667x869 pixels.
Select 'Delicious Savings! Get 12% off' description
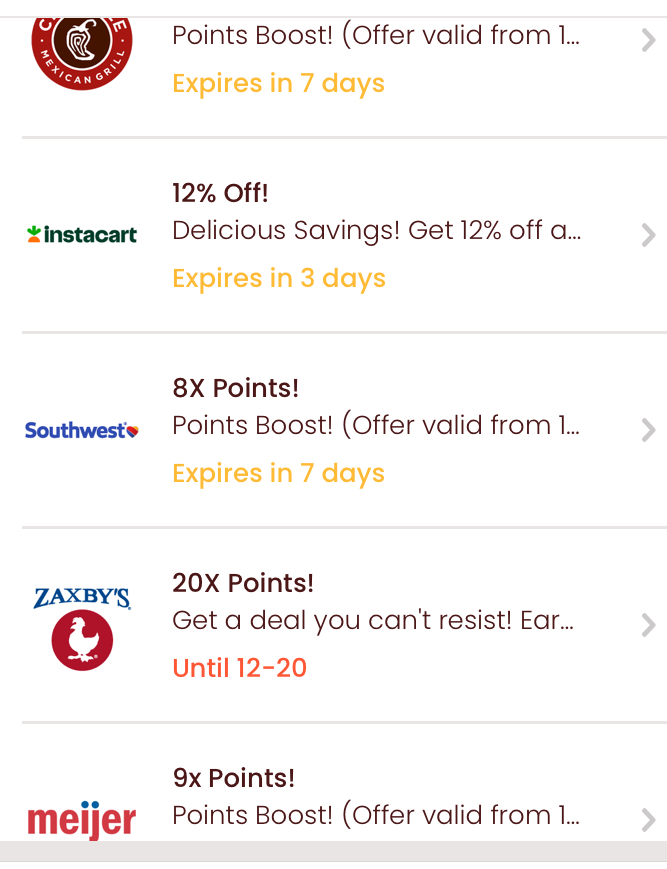coord(376,231)
